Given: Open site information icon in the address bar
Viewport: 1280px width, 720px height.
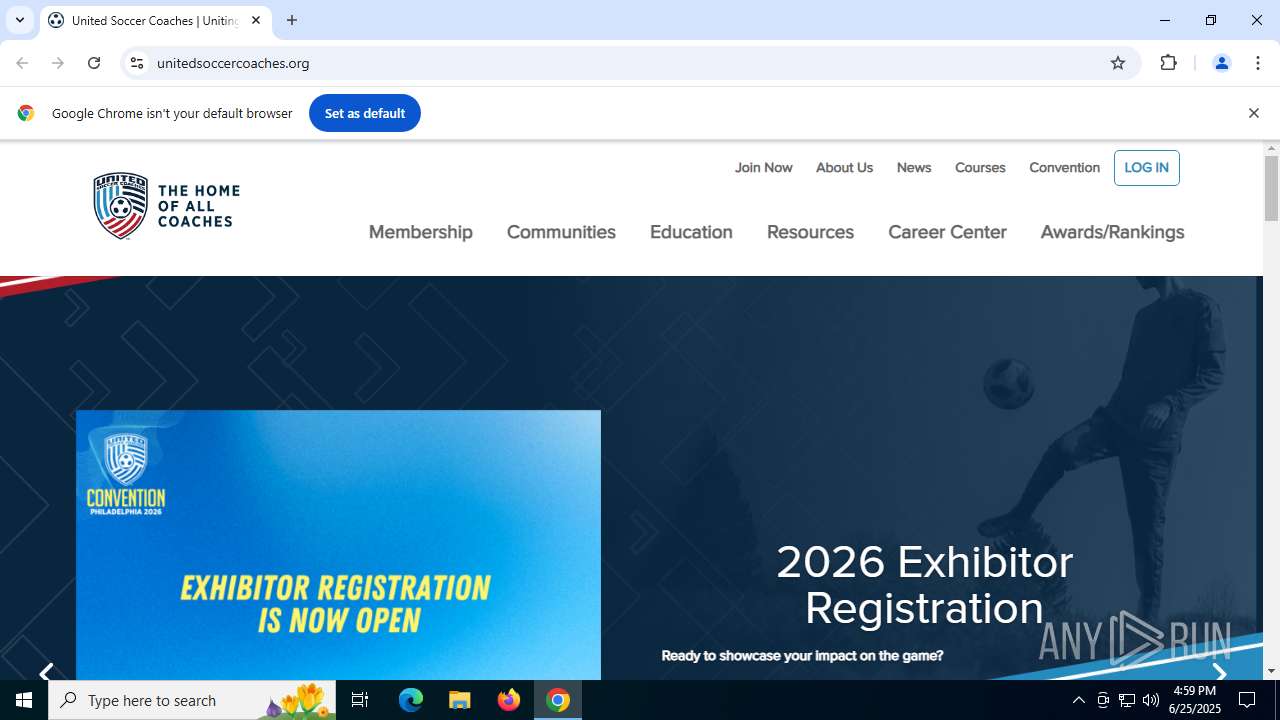Looking at the screenshot, I should (x=137, y=63).
